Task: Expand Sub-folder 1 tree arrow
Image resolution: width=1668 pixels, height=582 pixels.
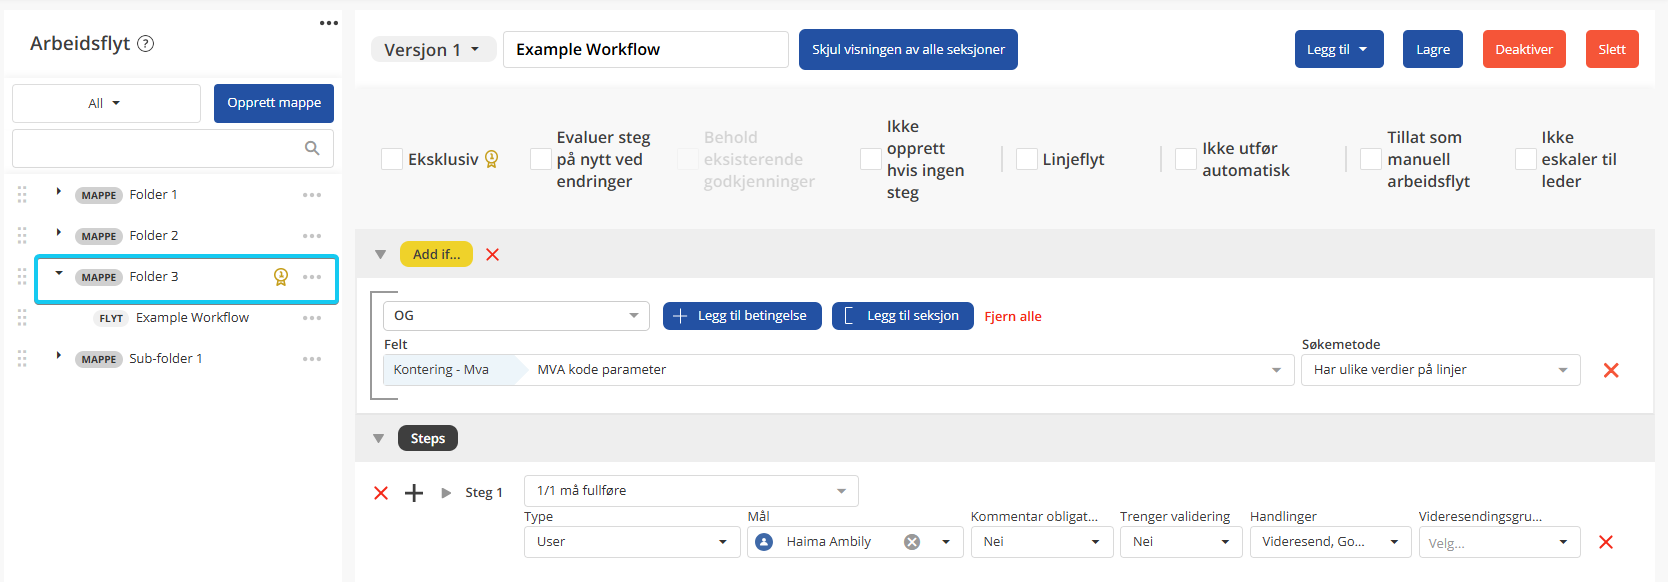Action: (59, 355)
